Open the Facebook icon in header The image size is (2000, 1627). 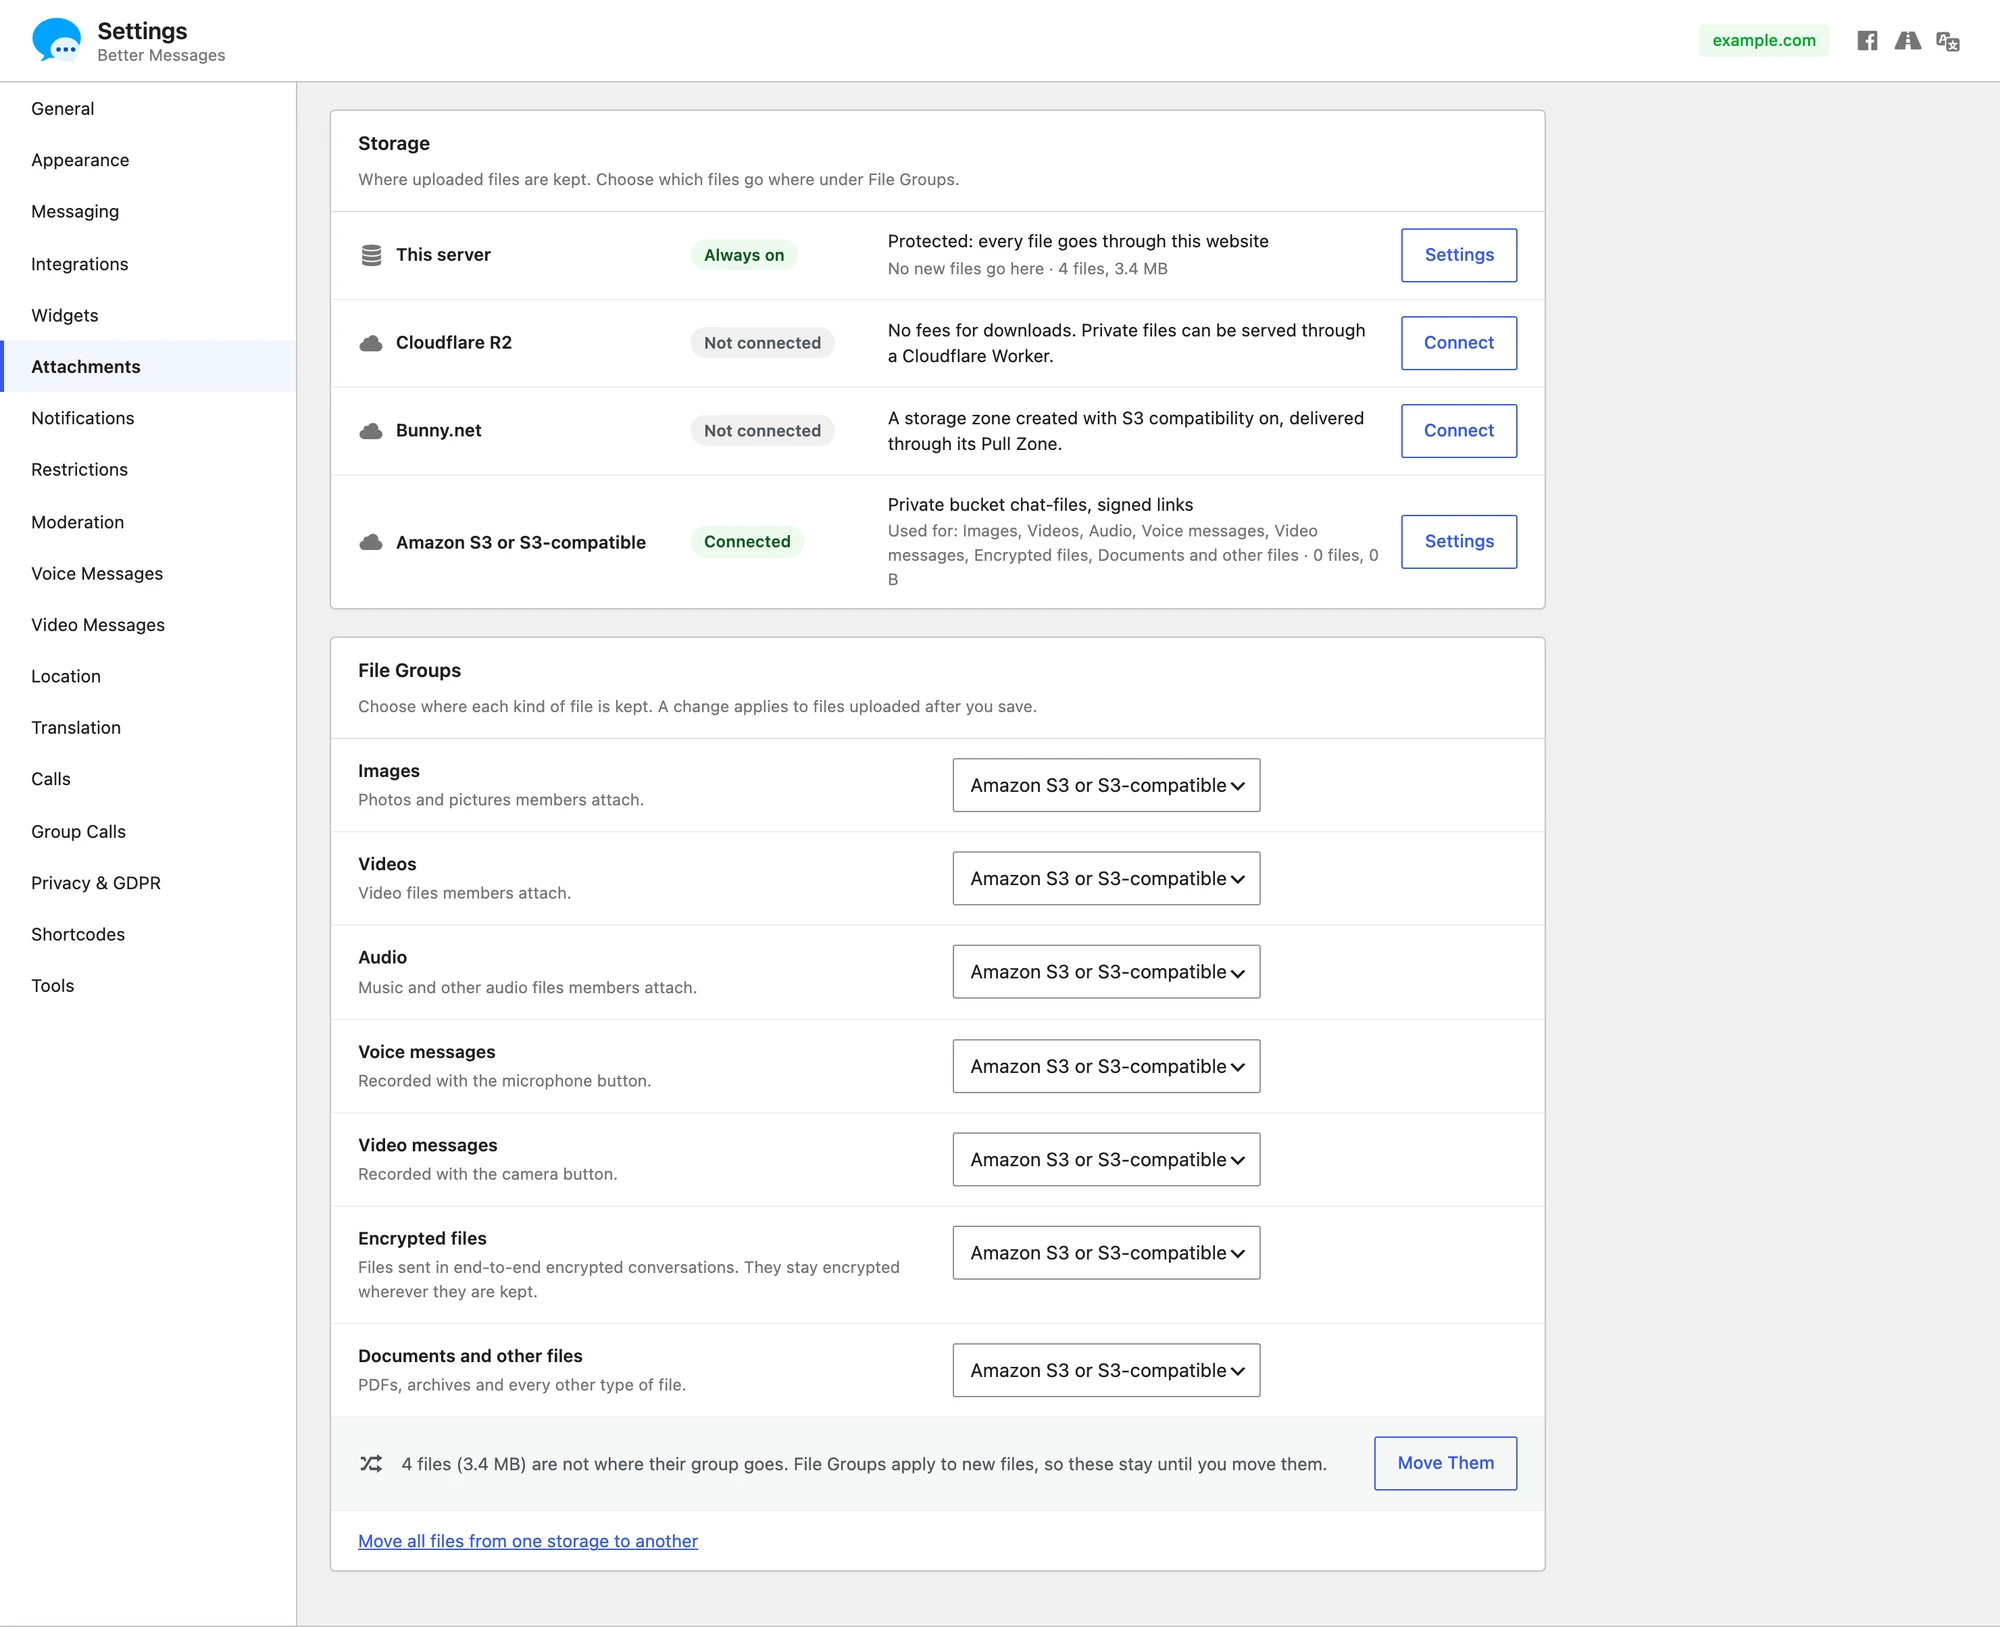point(1867,41)
